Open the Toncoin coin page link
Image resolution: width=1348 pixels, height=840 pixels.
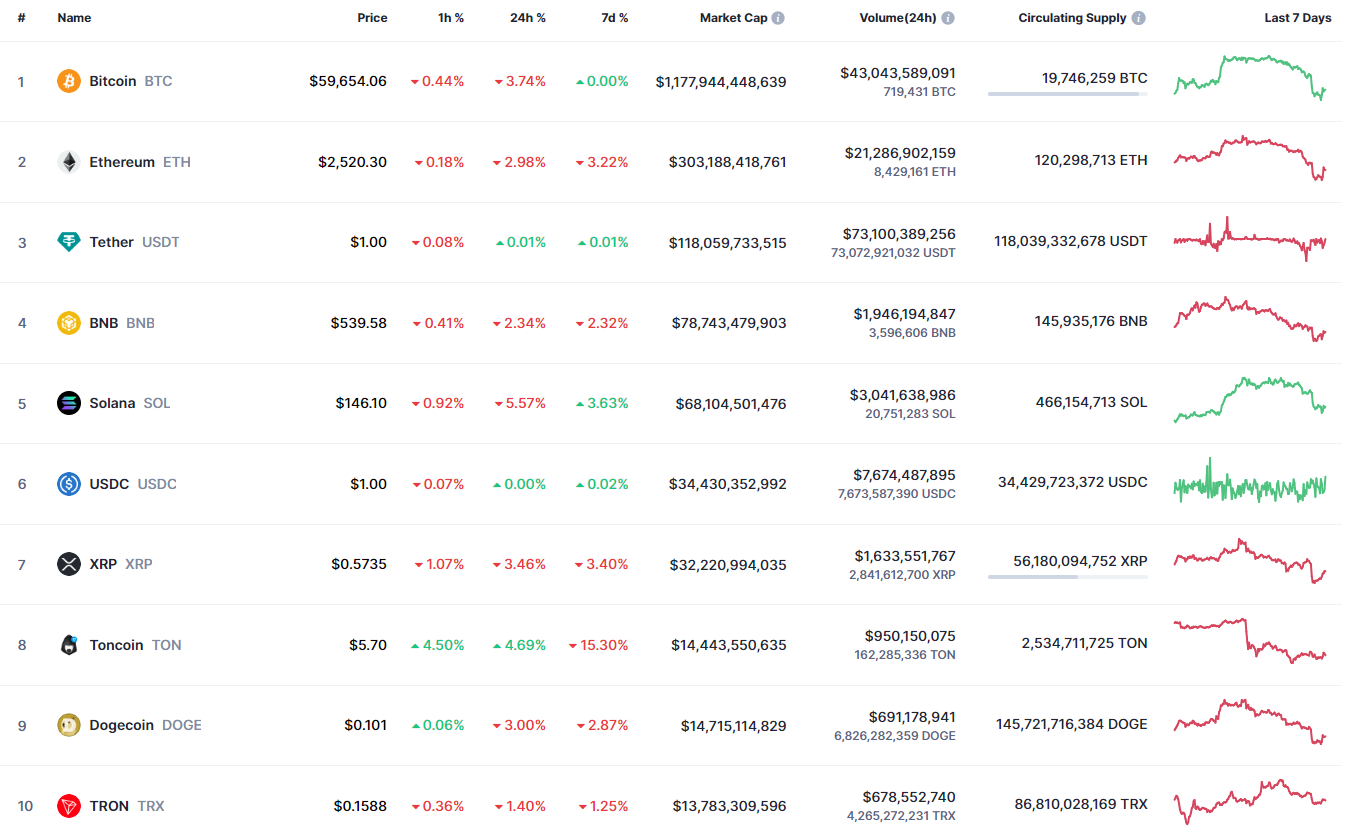click(x=116, y=645)
